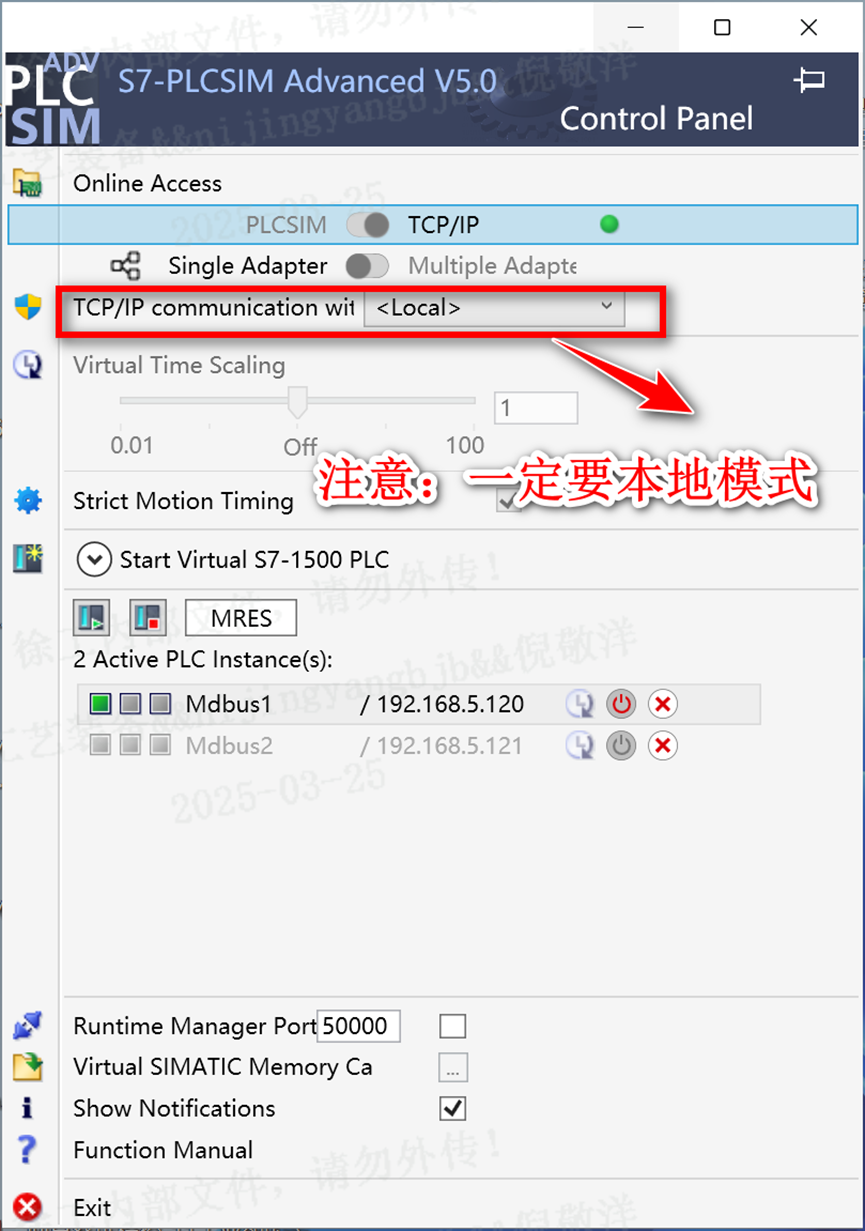Click the MRES memory reset button
865x1231 pixels.
[x=241, y=618]
